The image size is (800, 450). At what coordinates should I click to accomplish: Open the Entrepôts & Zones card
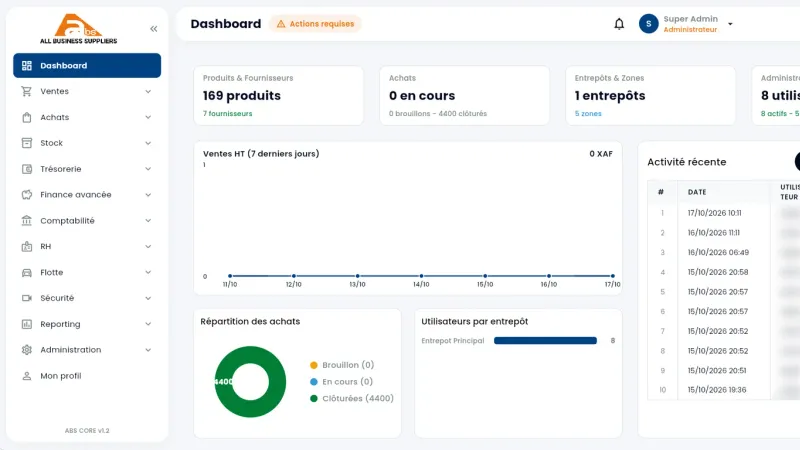pyautogui.click(x=651, y=95)
